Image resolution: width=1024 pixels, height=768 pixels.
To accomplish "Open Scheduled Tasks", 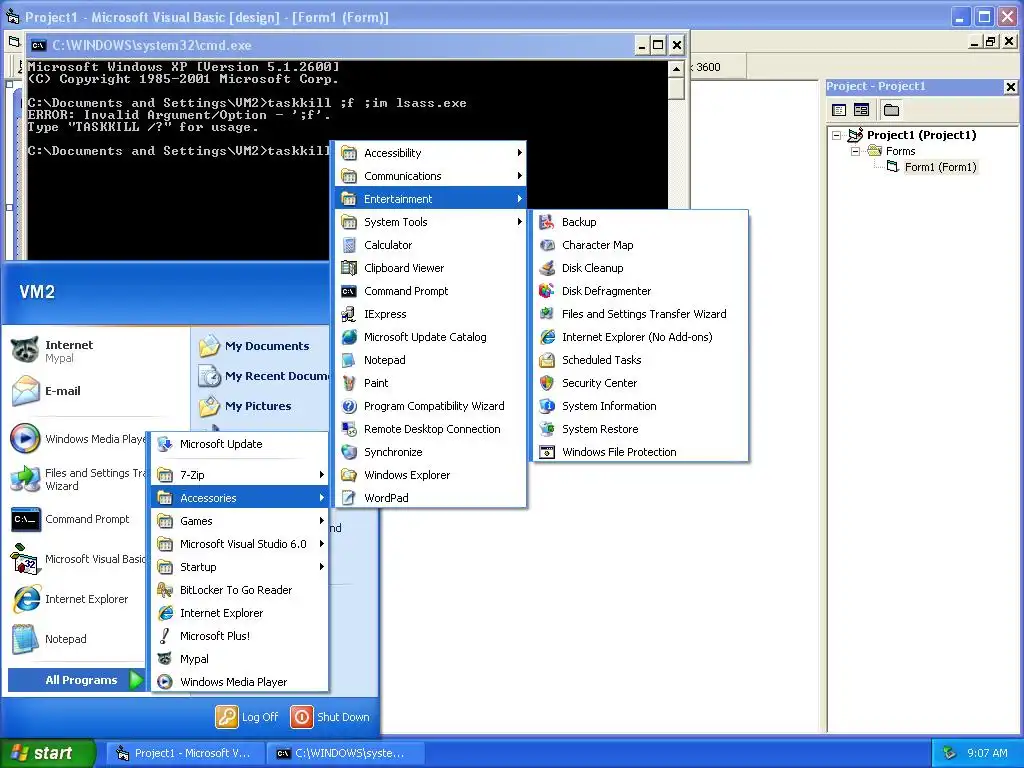I will tap(641, 360).
